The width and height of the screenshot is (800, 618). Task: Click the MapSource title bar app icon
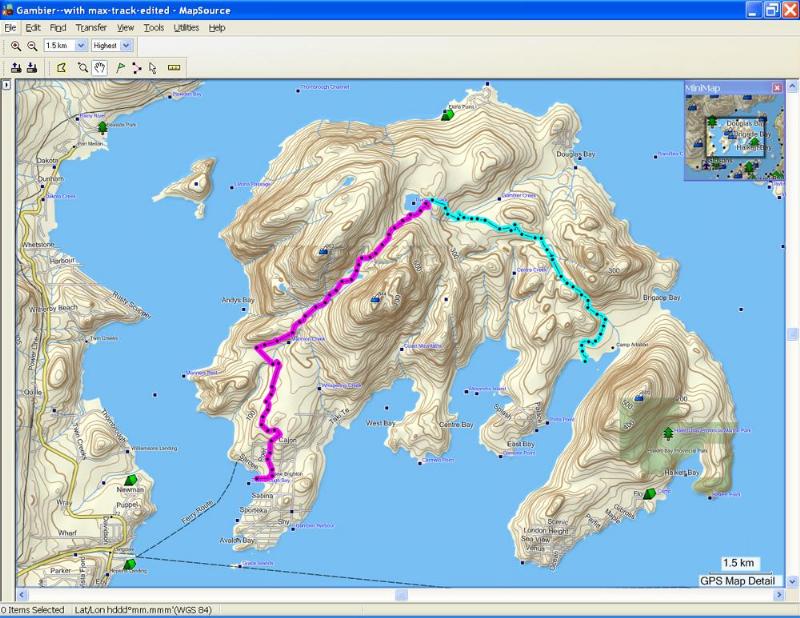8,10
